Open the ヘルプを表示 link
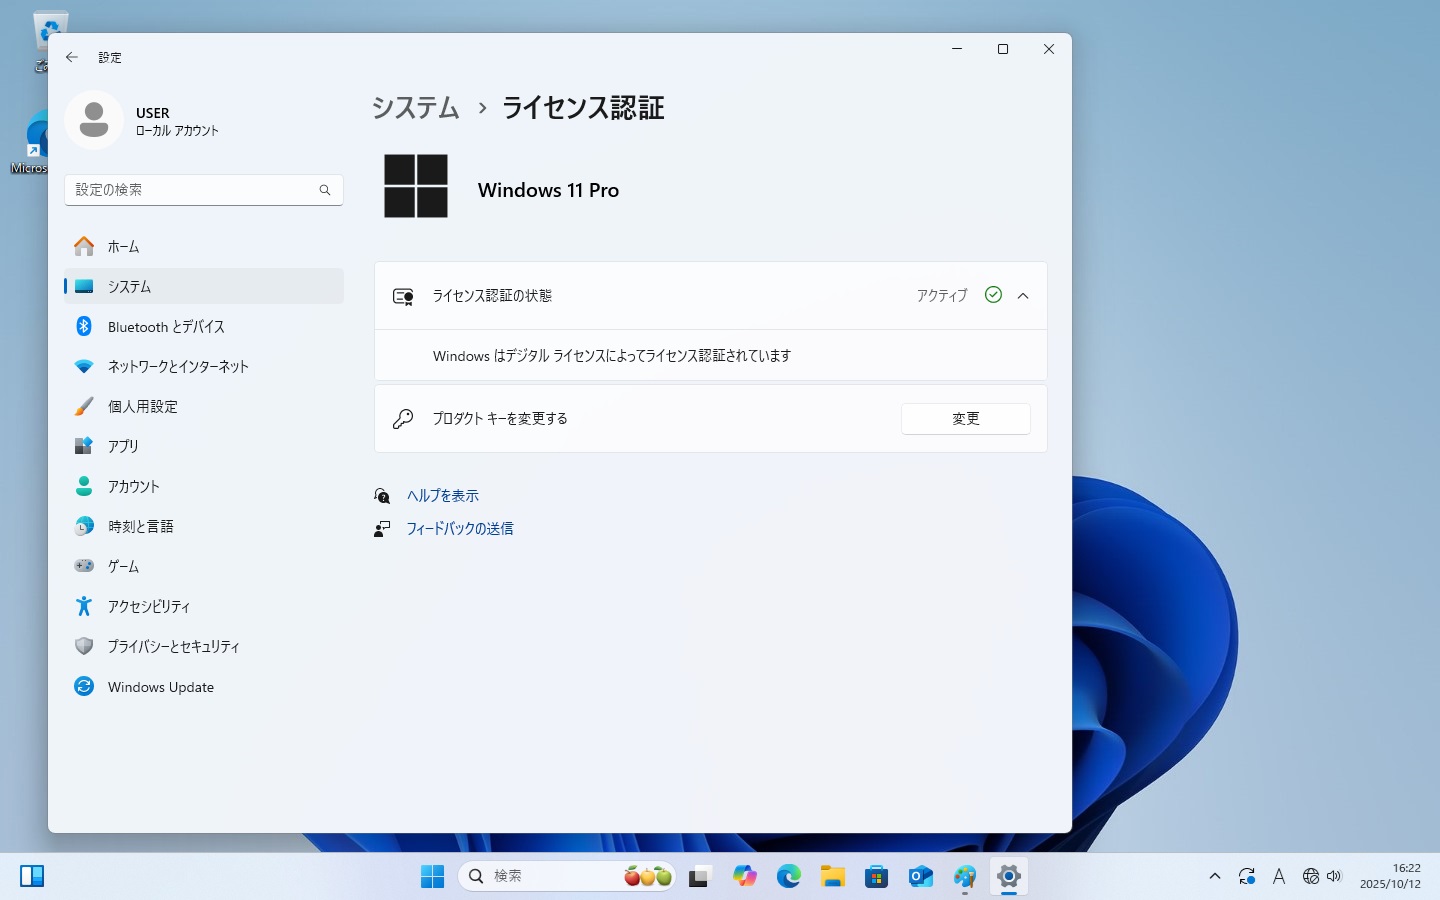The image size is (1440, 900). click(442, 496)
